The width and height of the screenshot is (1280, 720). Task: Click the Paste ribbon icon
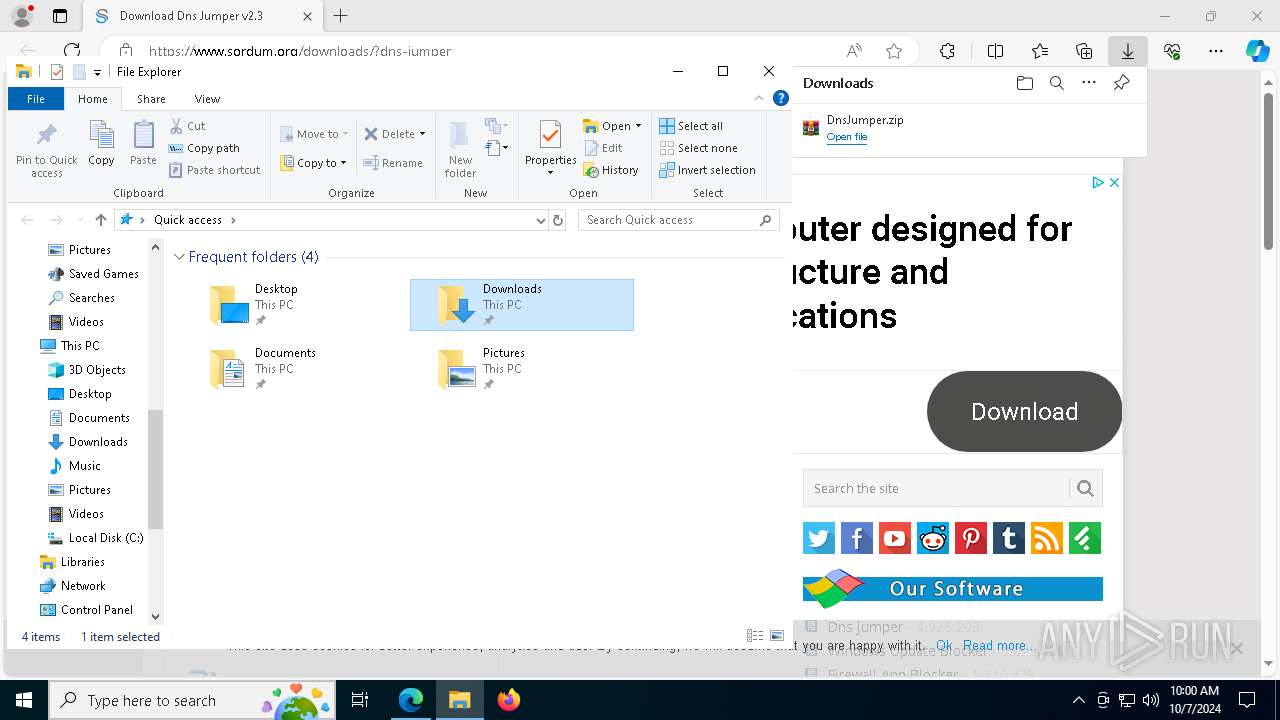pyautogui.click(x=143, y=143)
